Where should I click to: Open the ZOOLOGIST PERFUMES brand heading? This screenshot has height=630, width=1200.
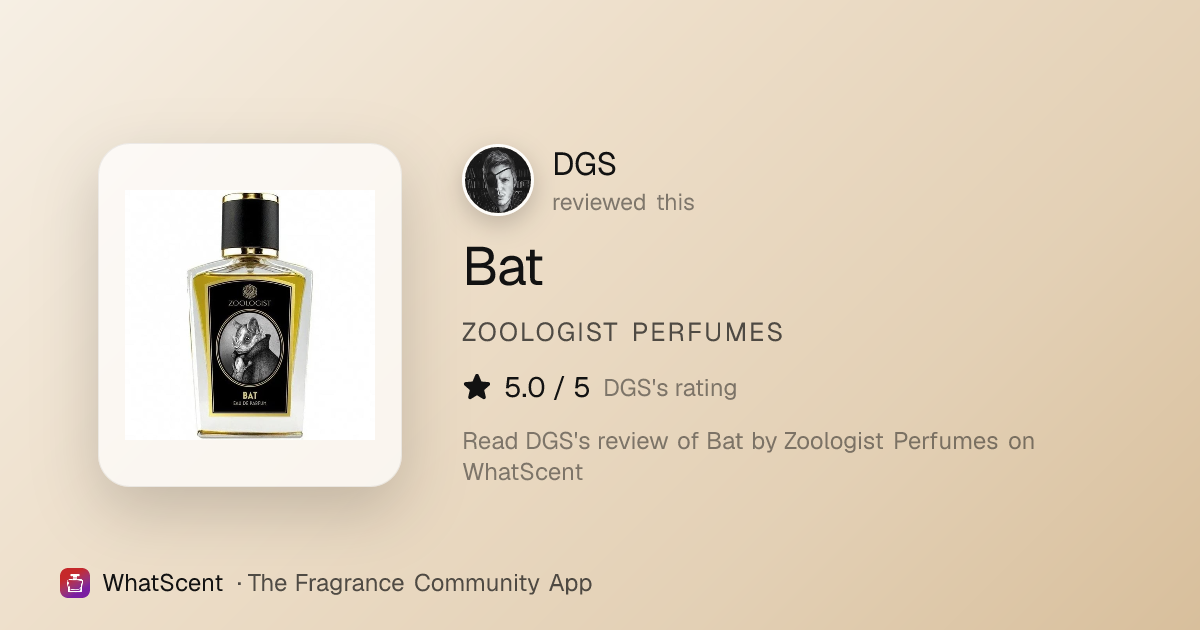tap(623, 333)
